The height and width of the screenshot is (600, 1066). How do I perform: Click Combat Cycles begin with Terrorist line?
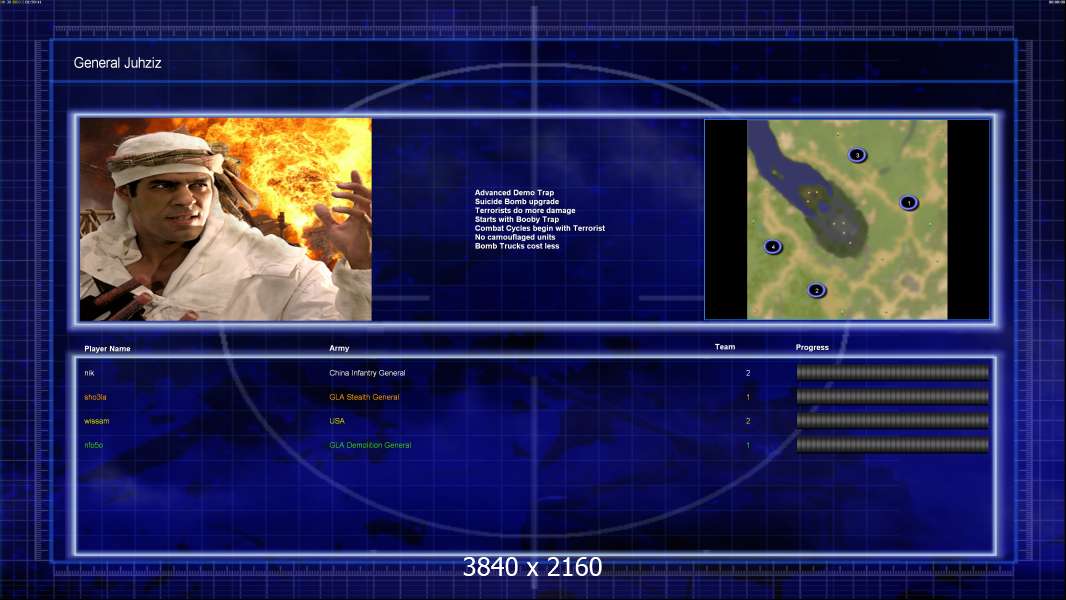(540, 228)
